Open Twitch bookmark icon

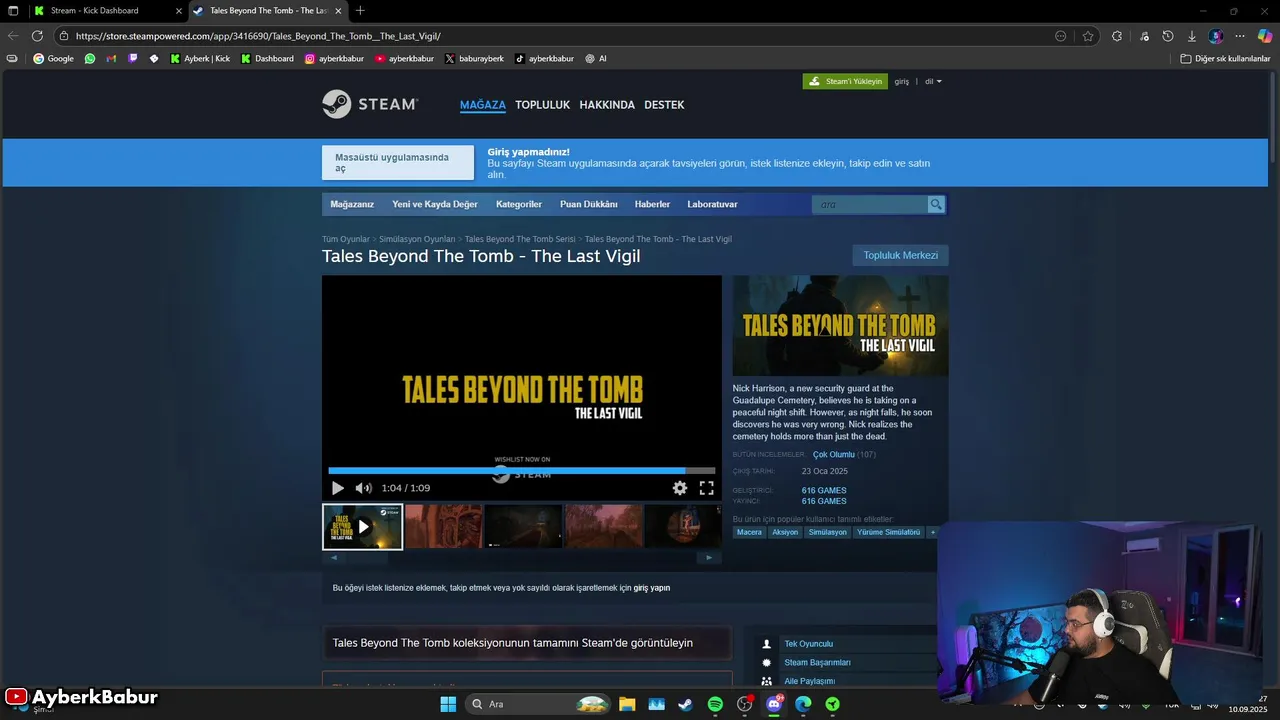coord(133,59)
